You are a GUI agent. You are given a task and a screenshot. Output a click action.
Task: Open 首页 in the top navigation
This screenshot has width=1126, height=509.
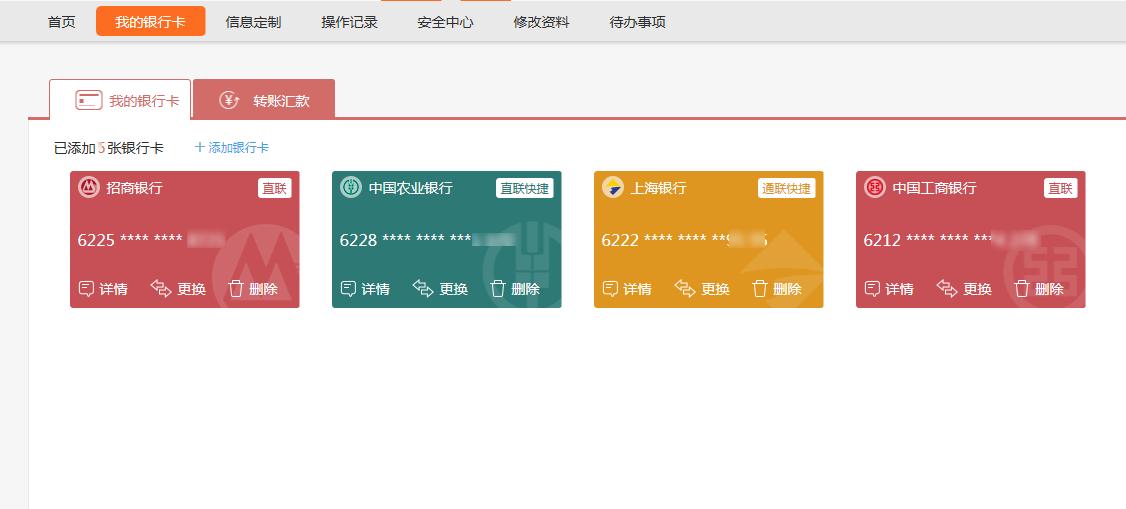pyautogui.click(x=62, y=22)
